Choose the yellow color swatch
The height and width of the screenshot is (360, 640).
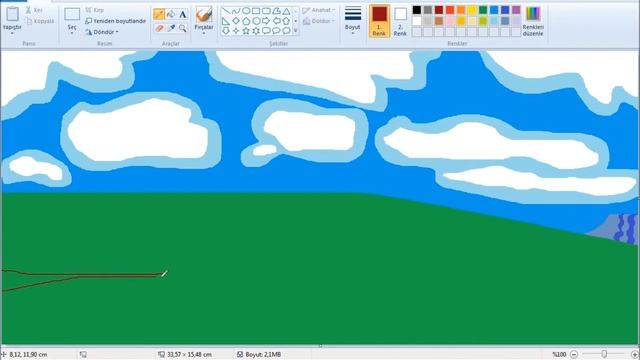click(472, 10)
